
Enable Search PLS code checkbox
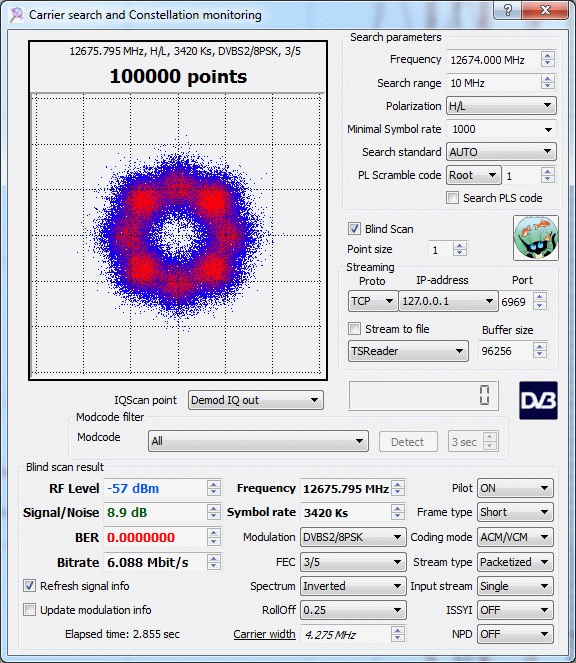pos(452,197)
